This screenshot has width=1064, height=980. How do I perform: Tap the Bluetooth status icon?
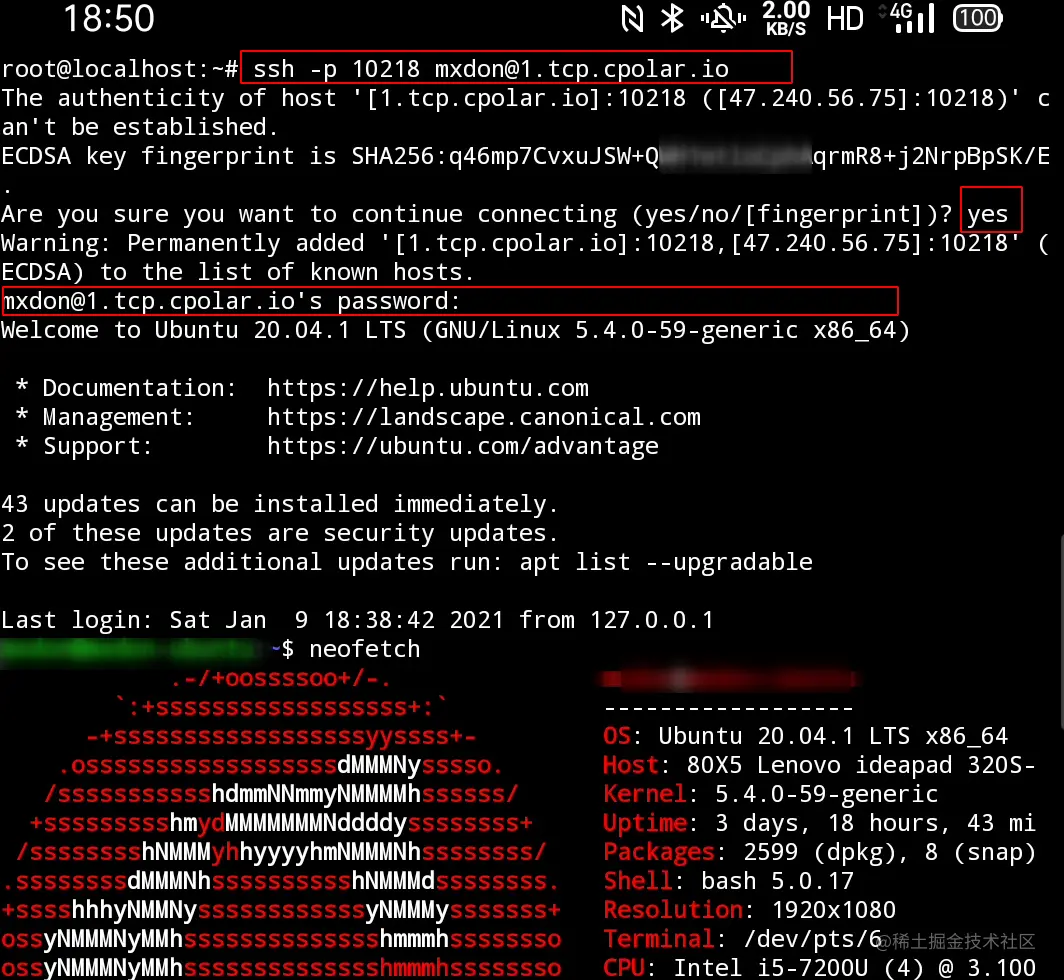tap(672, 18)
